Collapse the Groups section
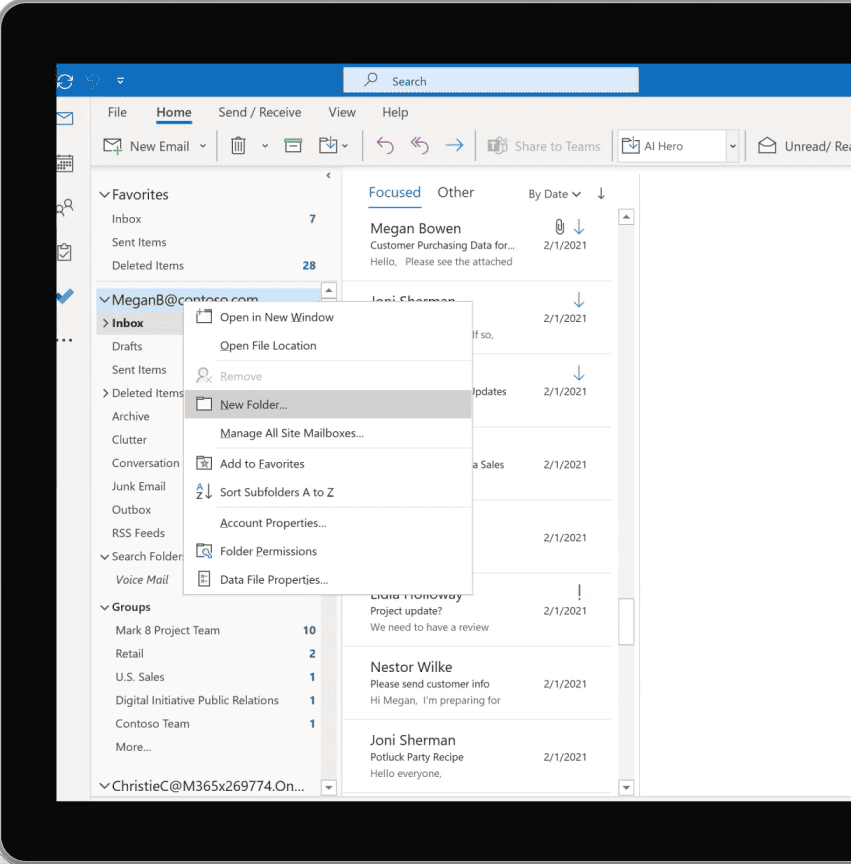 pos(104,607)
